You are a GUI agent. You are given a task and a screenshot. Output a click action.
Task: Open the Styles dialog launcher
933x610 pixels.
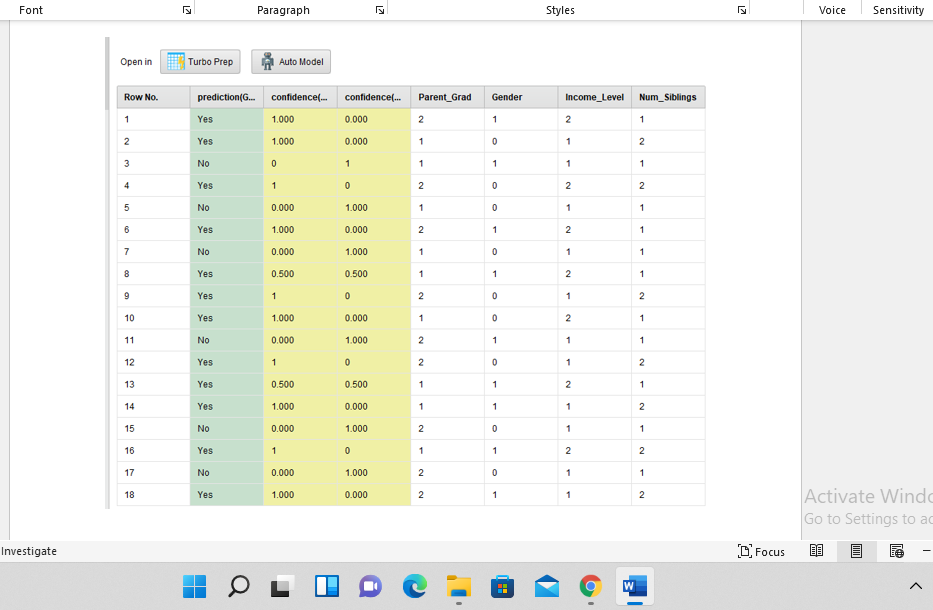click(x=741, y=9)
